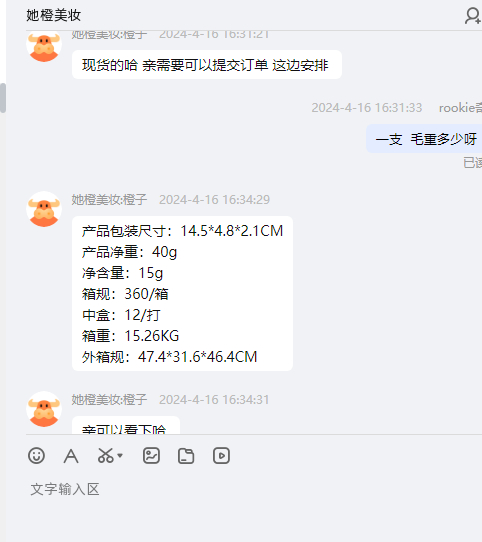Viewport: 482px width, 542px height.
Task: Click the avatar beside the 16:34:31 message
Action: (x=44, y=409)
